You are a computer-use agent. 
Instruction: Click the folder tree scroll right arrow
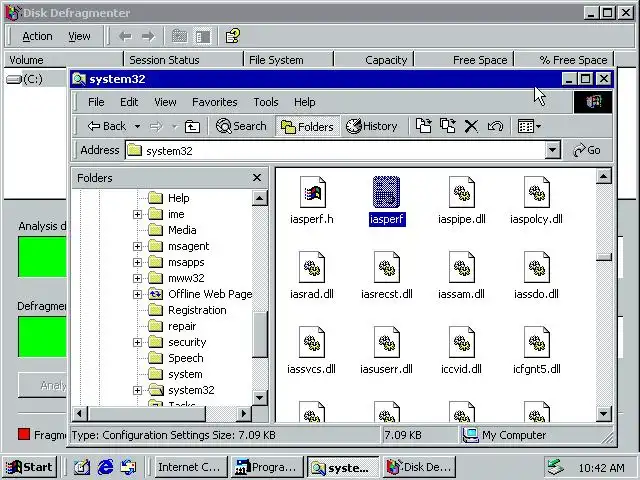point(244,414)
